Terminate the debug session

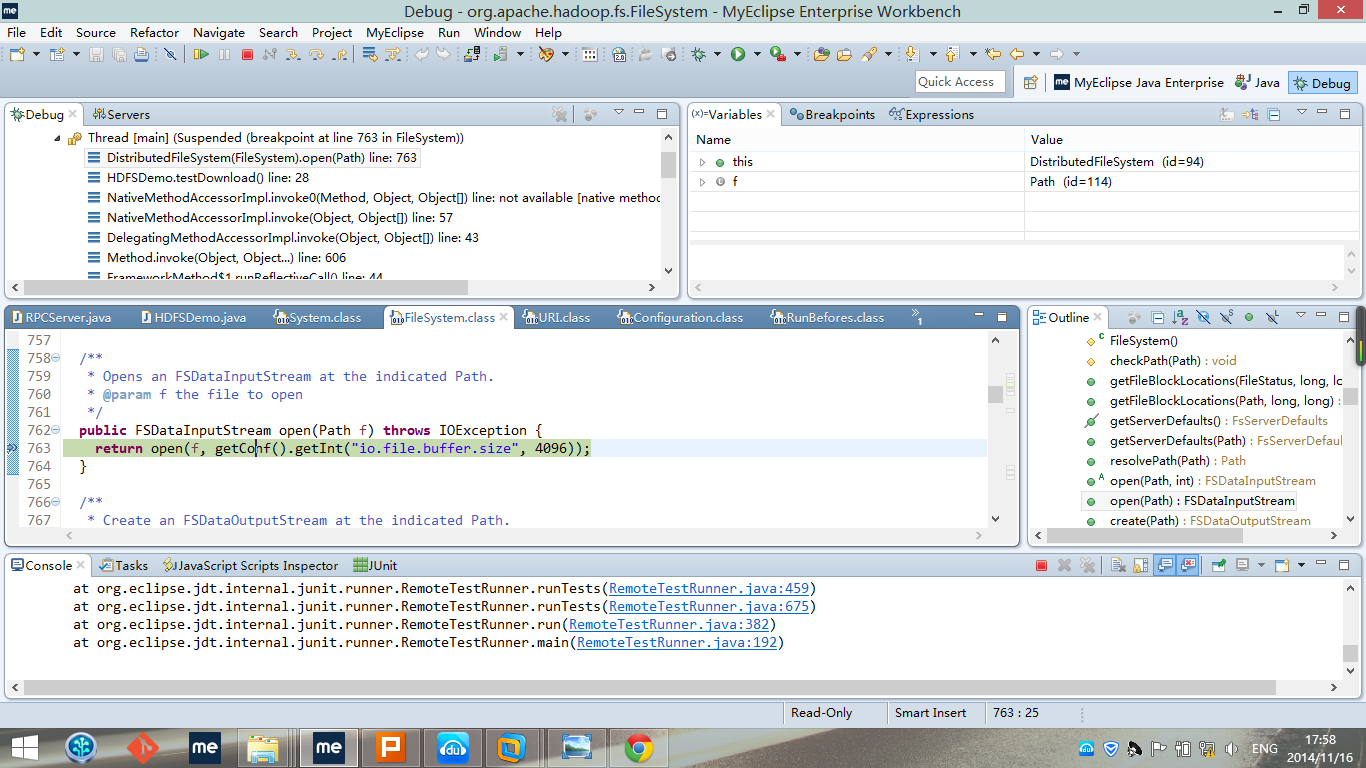click(248, 54)
